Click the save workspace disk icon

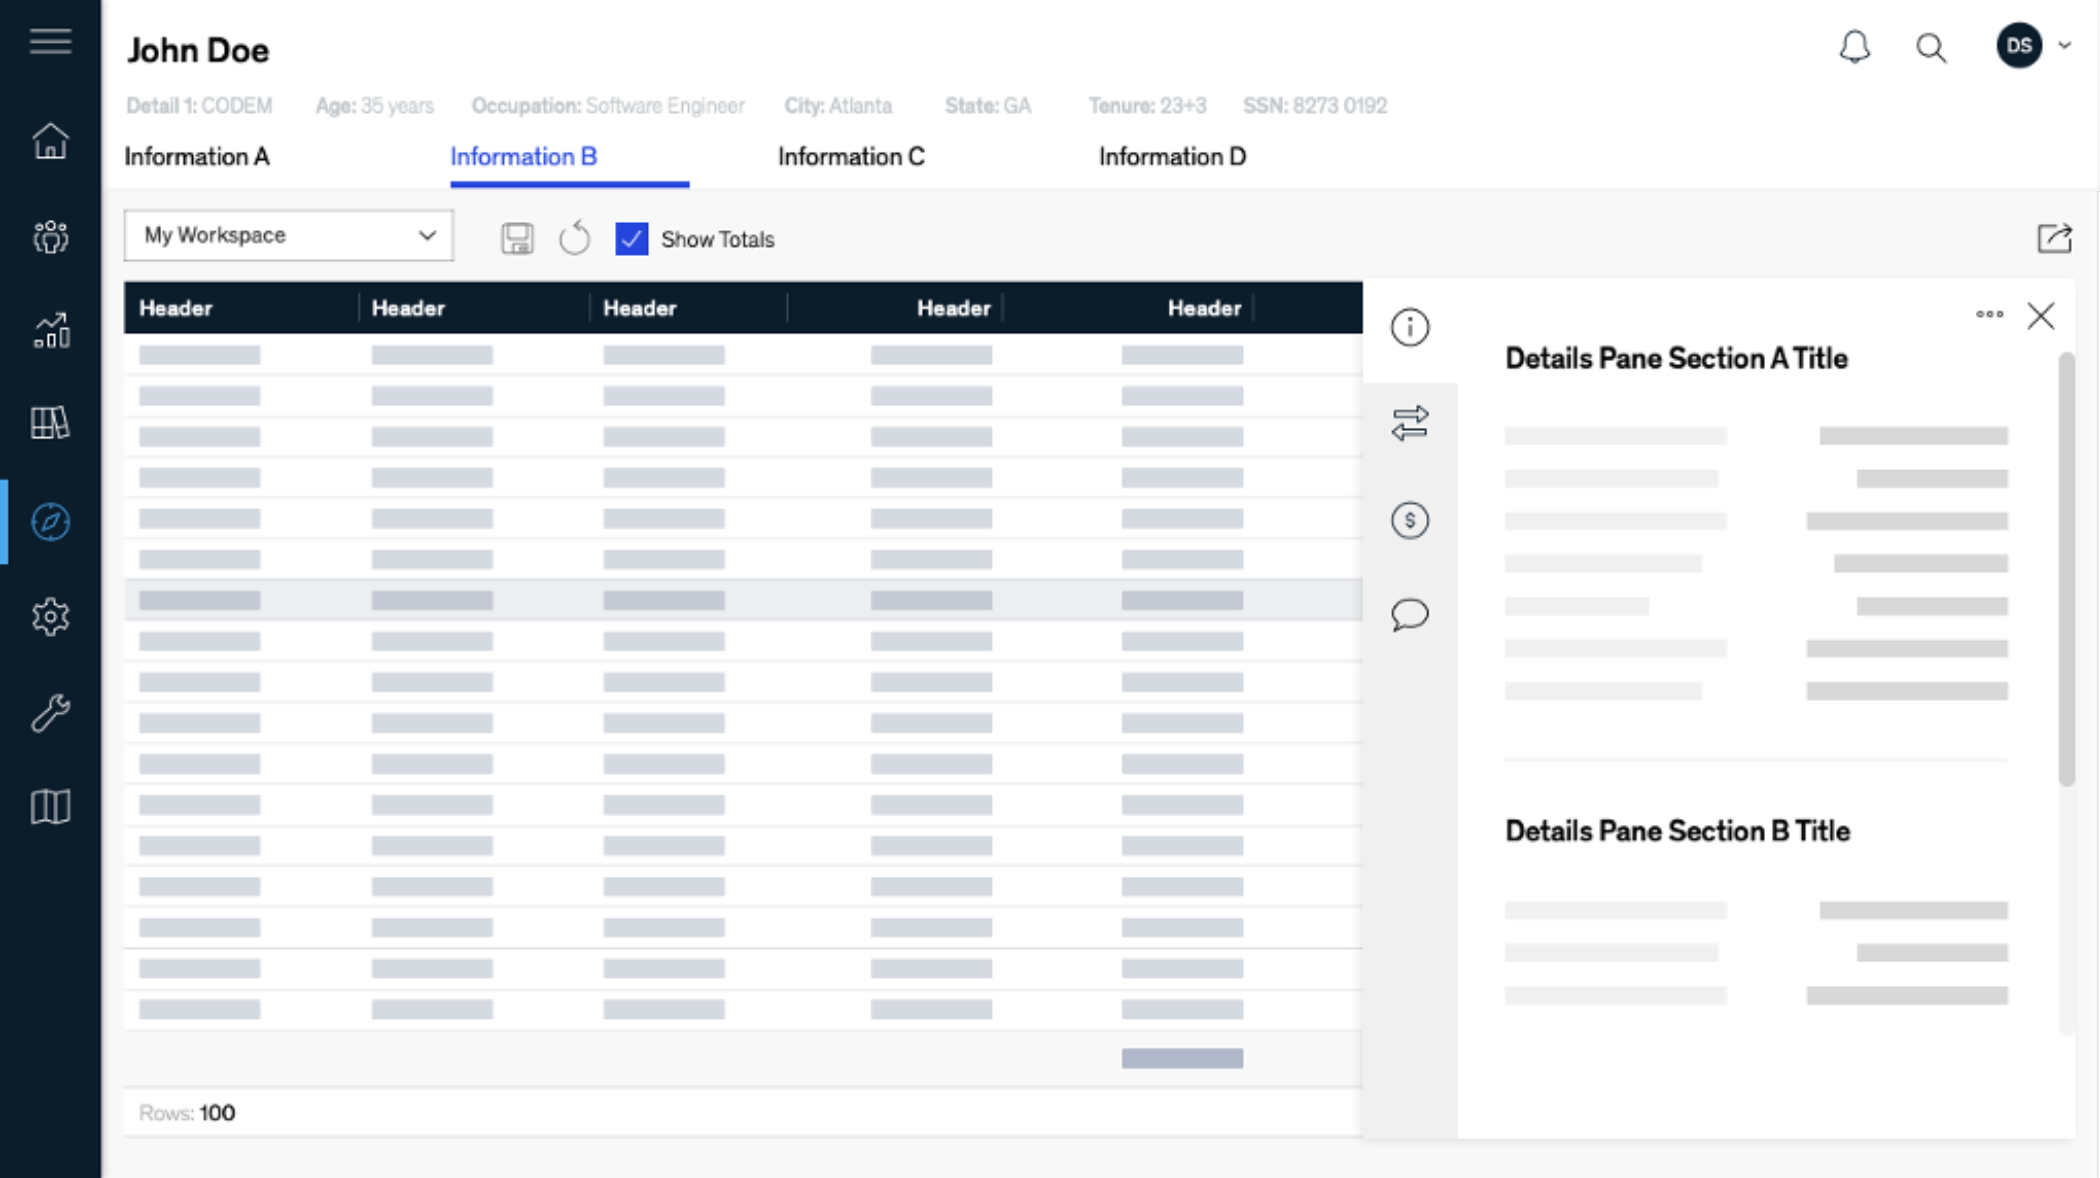(x=517, y=239)
